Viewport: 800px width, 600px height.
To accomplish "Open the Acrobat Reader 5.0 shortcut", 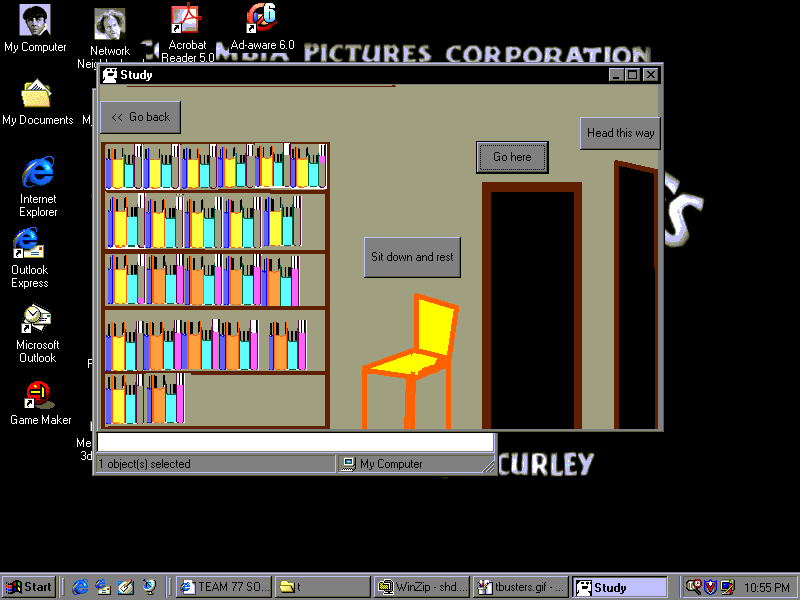I will [x=185, y=20].
